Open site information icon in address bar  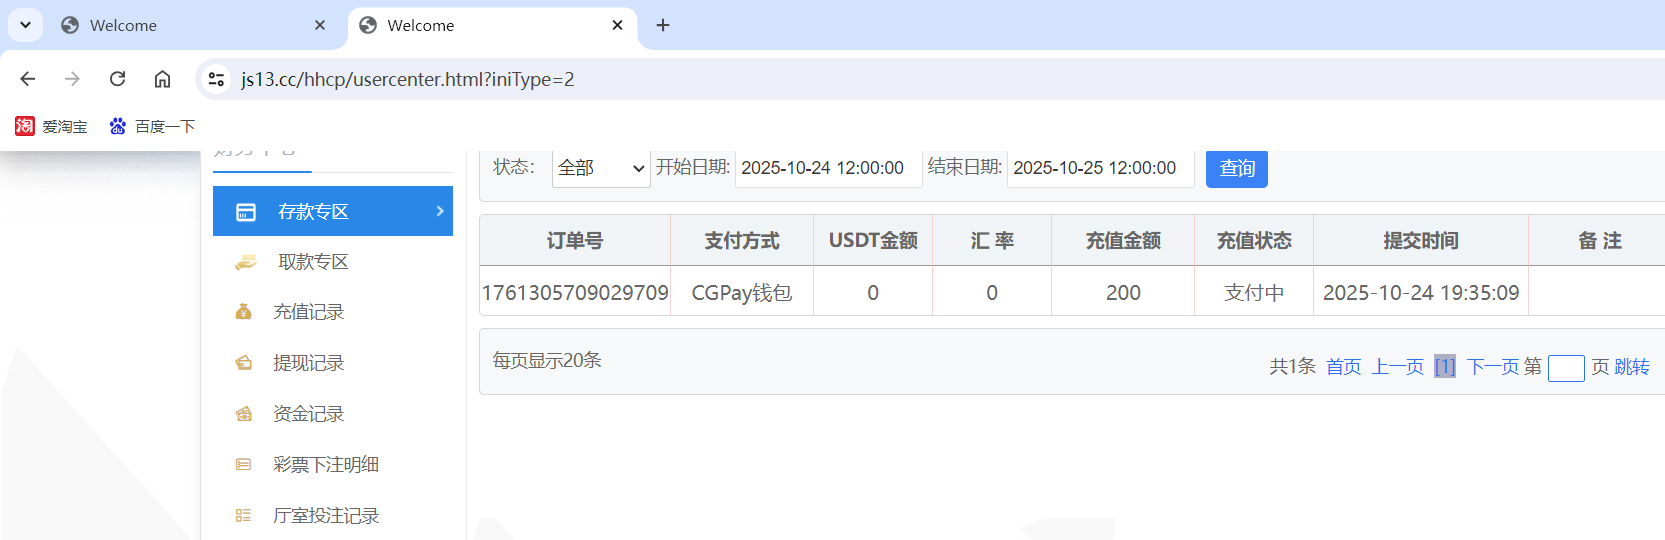point(216,79)
